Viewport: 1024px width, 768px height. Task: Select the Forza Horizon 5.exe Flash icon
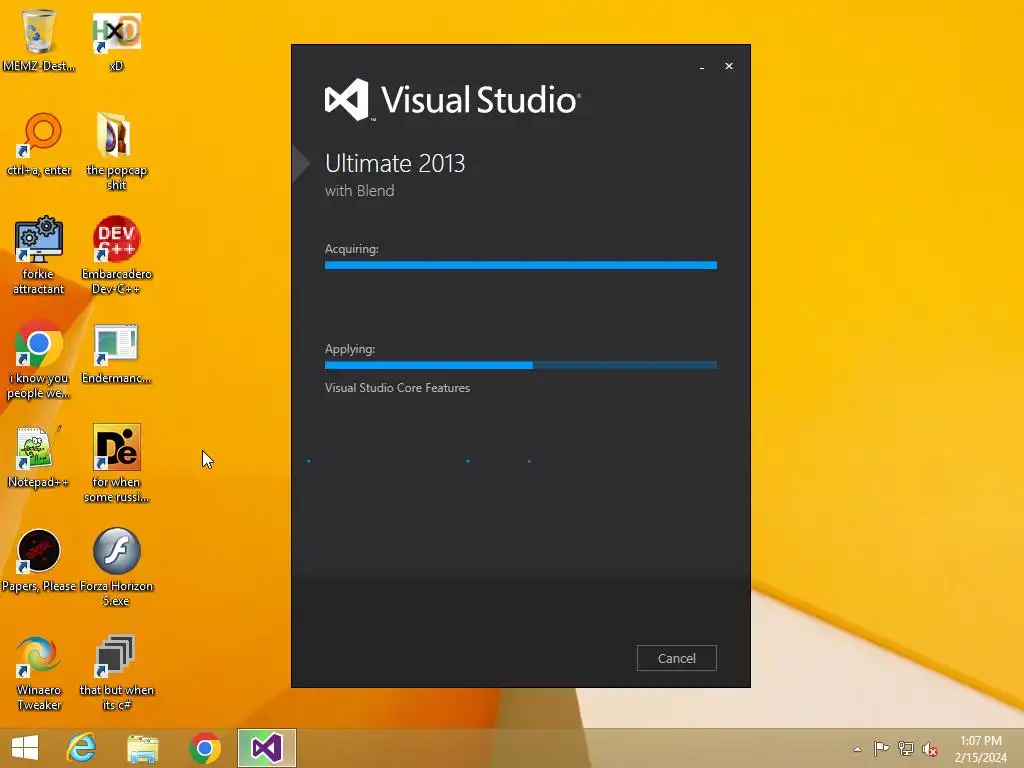click(116, 567)
